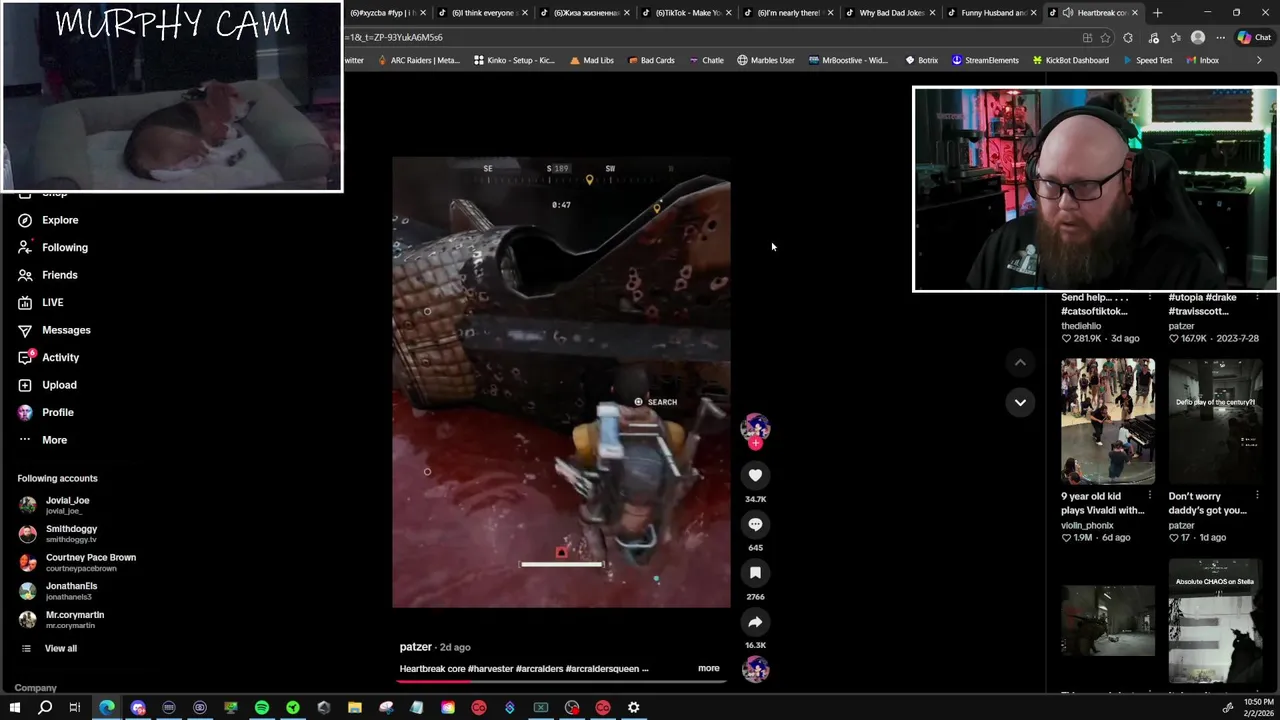Open Spotify from the taskbar
The width and height of the screenshot is (1280, 720).
262,708
